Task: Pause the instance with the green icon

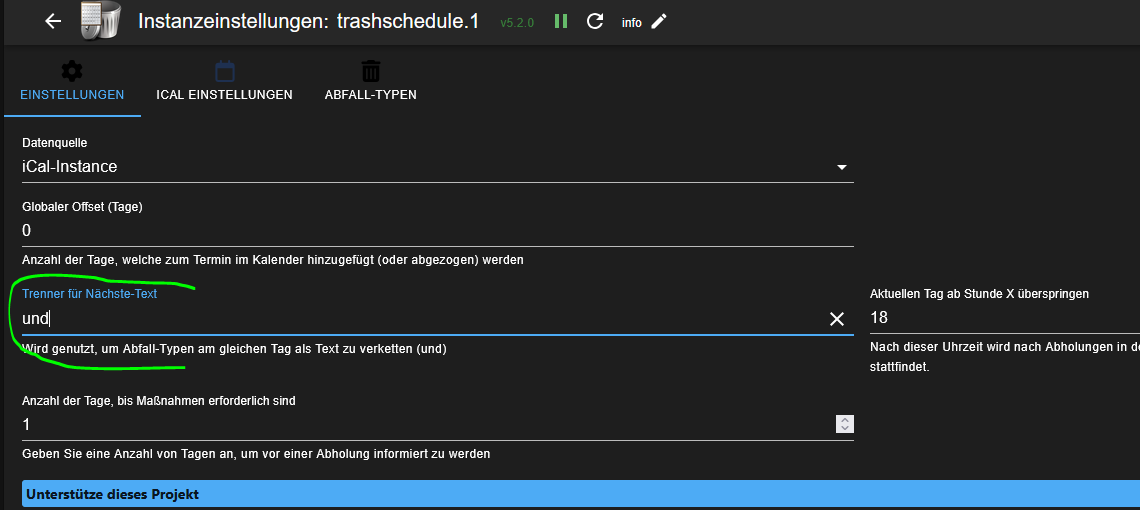Action: [561, 21]
